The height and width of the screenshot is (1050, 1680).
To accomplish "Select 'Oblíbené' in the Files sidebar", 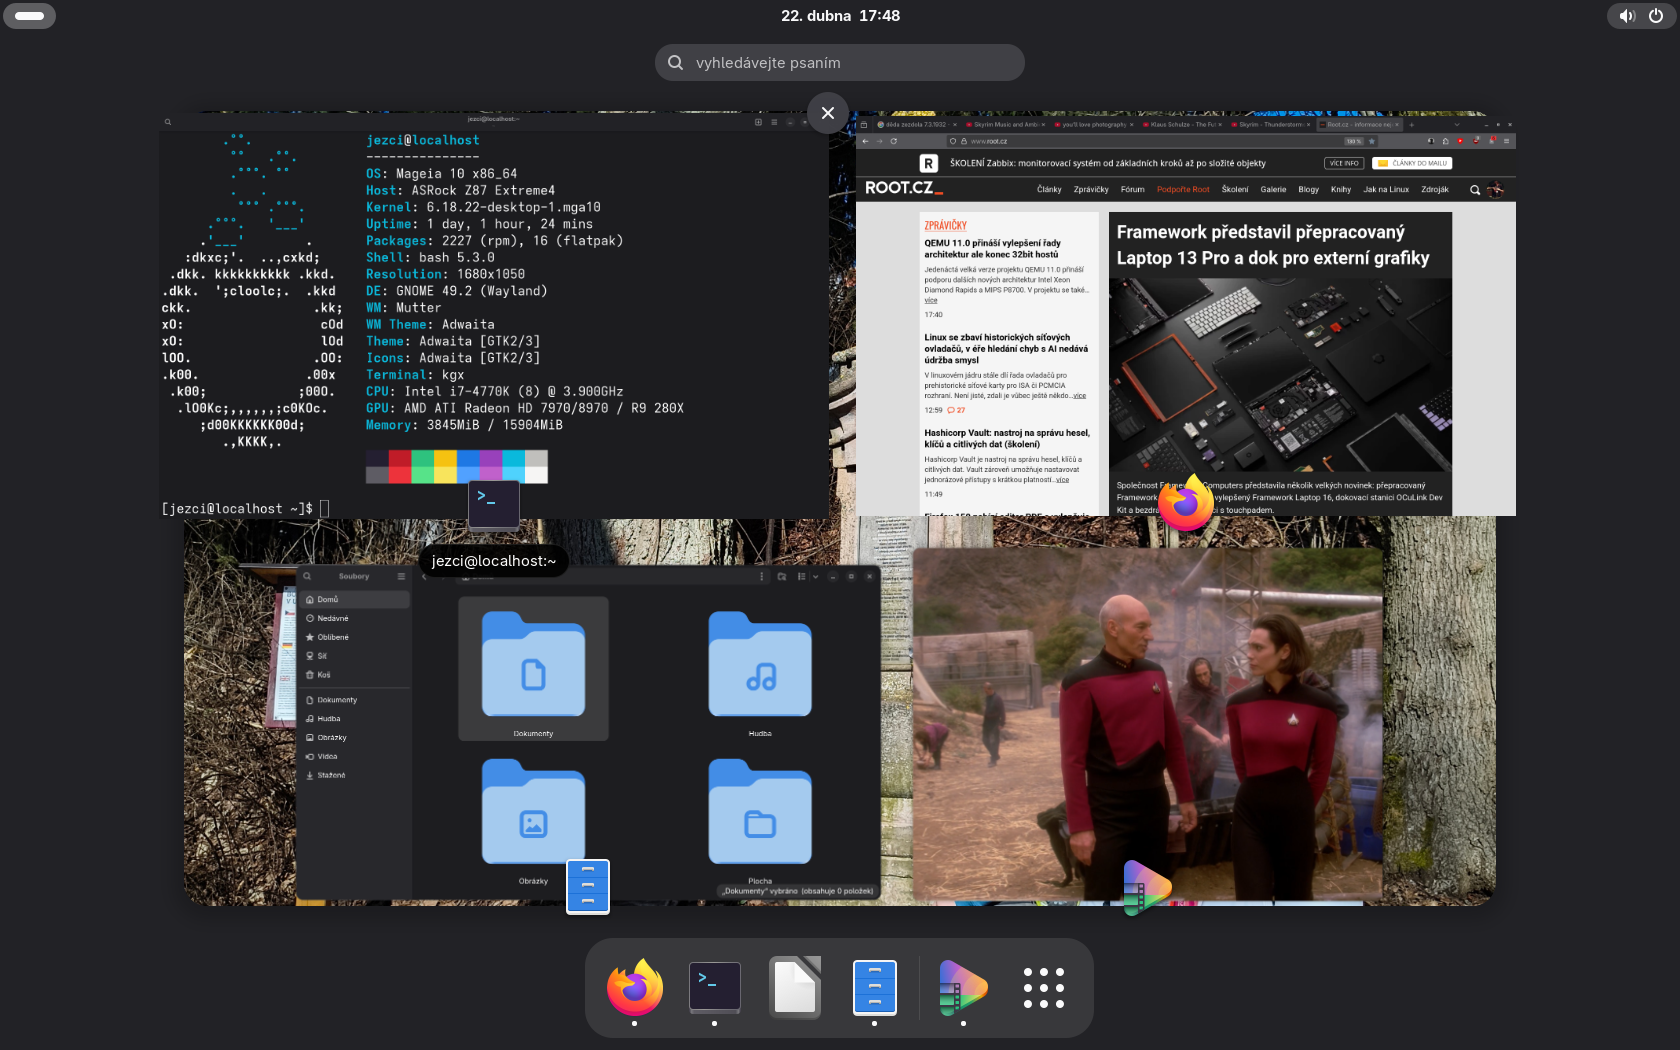I will coord(355,637).
